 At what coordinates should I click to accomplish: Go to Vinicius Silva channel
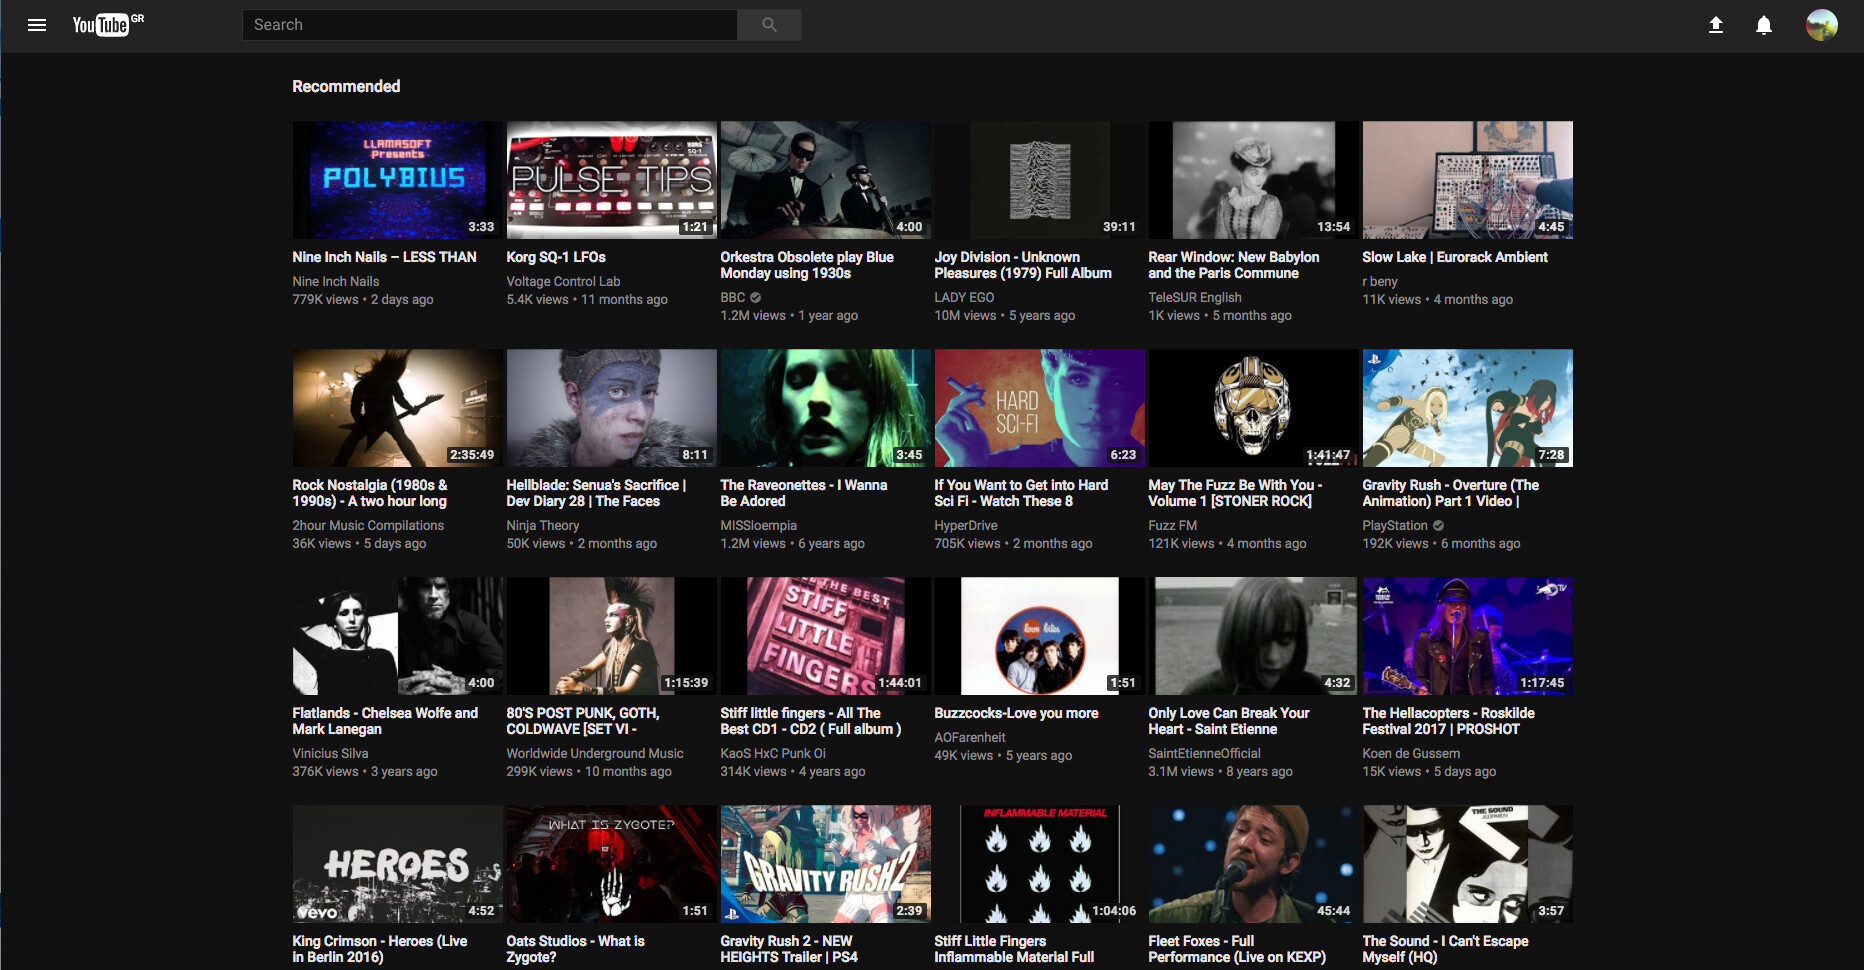tap(330, 754)
